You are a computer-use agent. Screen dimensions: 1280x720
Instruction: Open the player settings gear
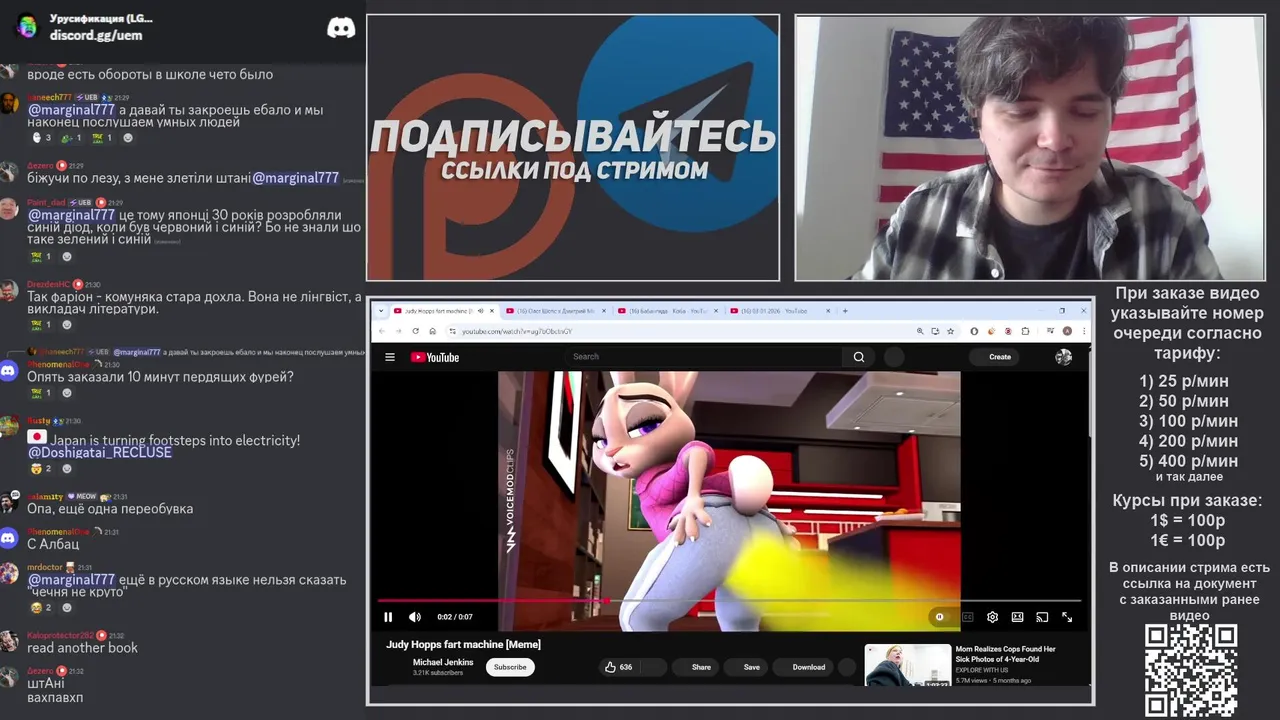[x=992, y=617]
